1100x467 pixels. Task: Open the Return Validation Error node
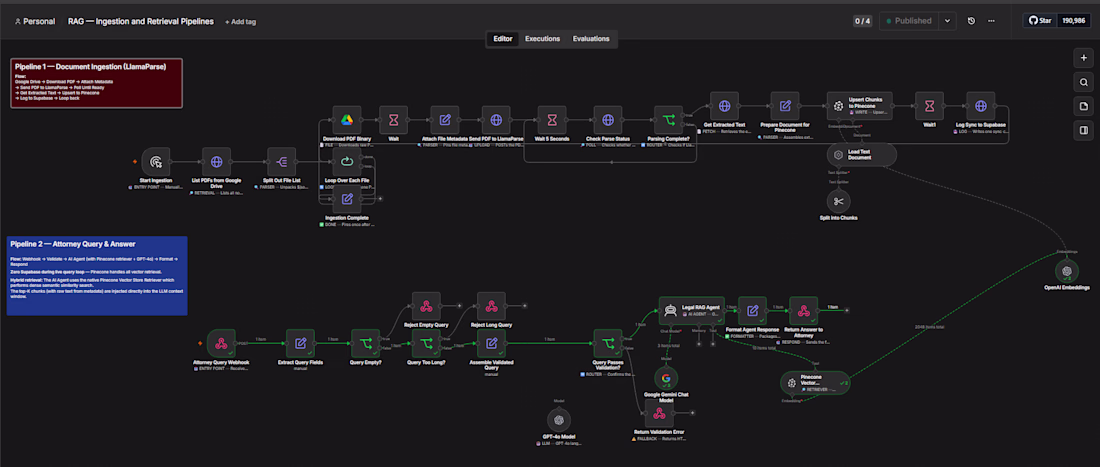pos(659,414)
